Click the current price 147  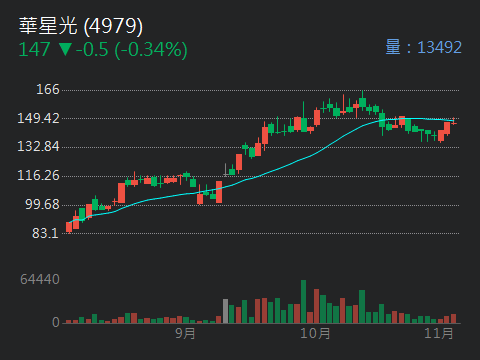[x=34, y=50]
